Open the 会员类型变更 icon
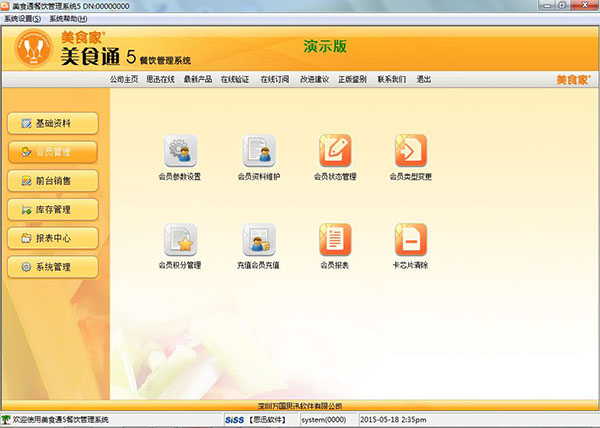Viewport: 600px width, 428px height. point(411,150)
